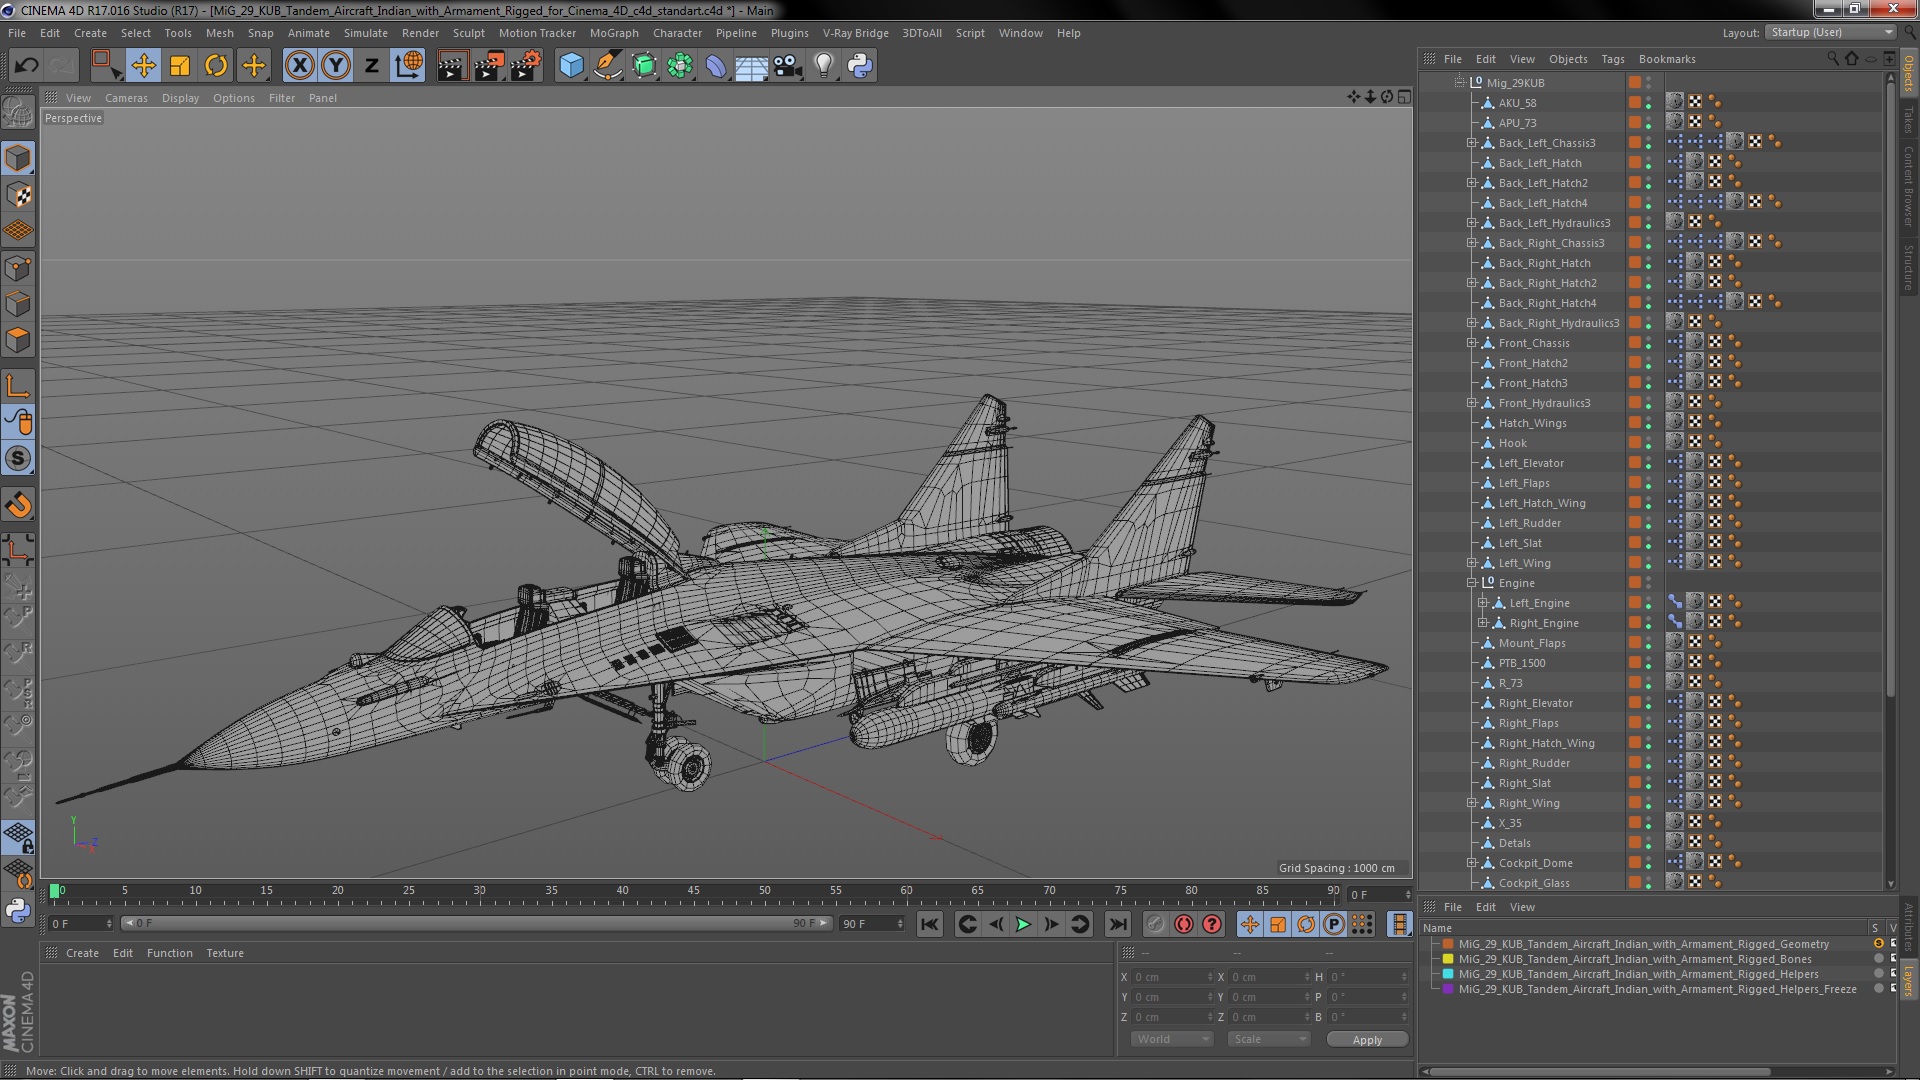Click Render View clapperboard icon
Screen dimensions: 1920x1080
click(x=452, y=66)
